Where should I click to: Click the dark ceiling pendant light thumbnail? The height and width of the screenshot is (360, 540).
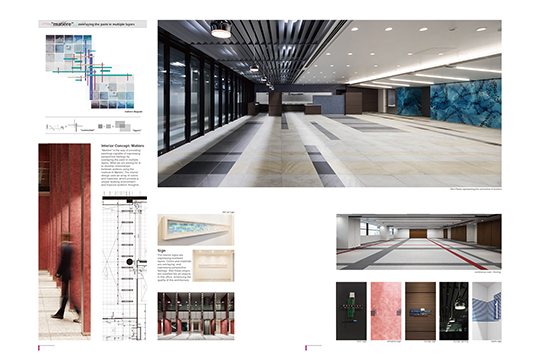(454, 311)
